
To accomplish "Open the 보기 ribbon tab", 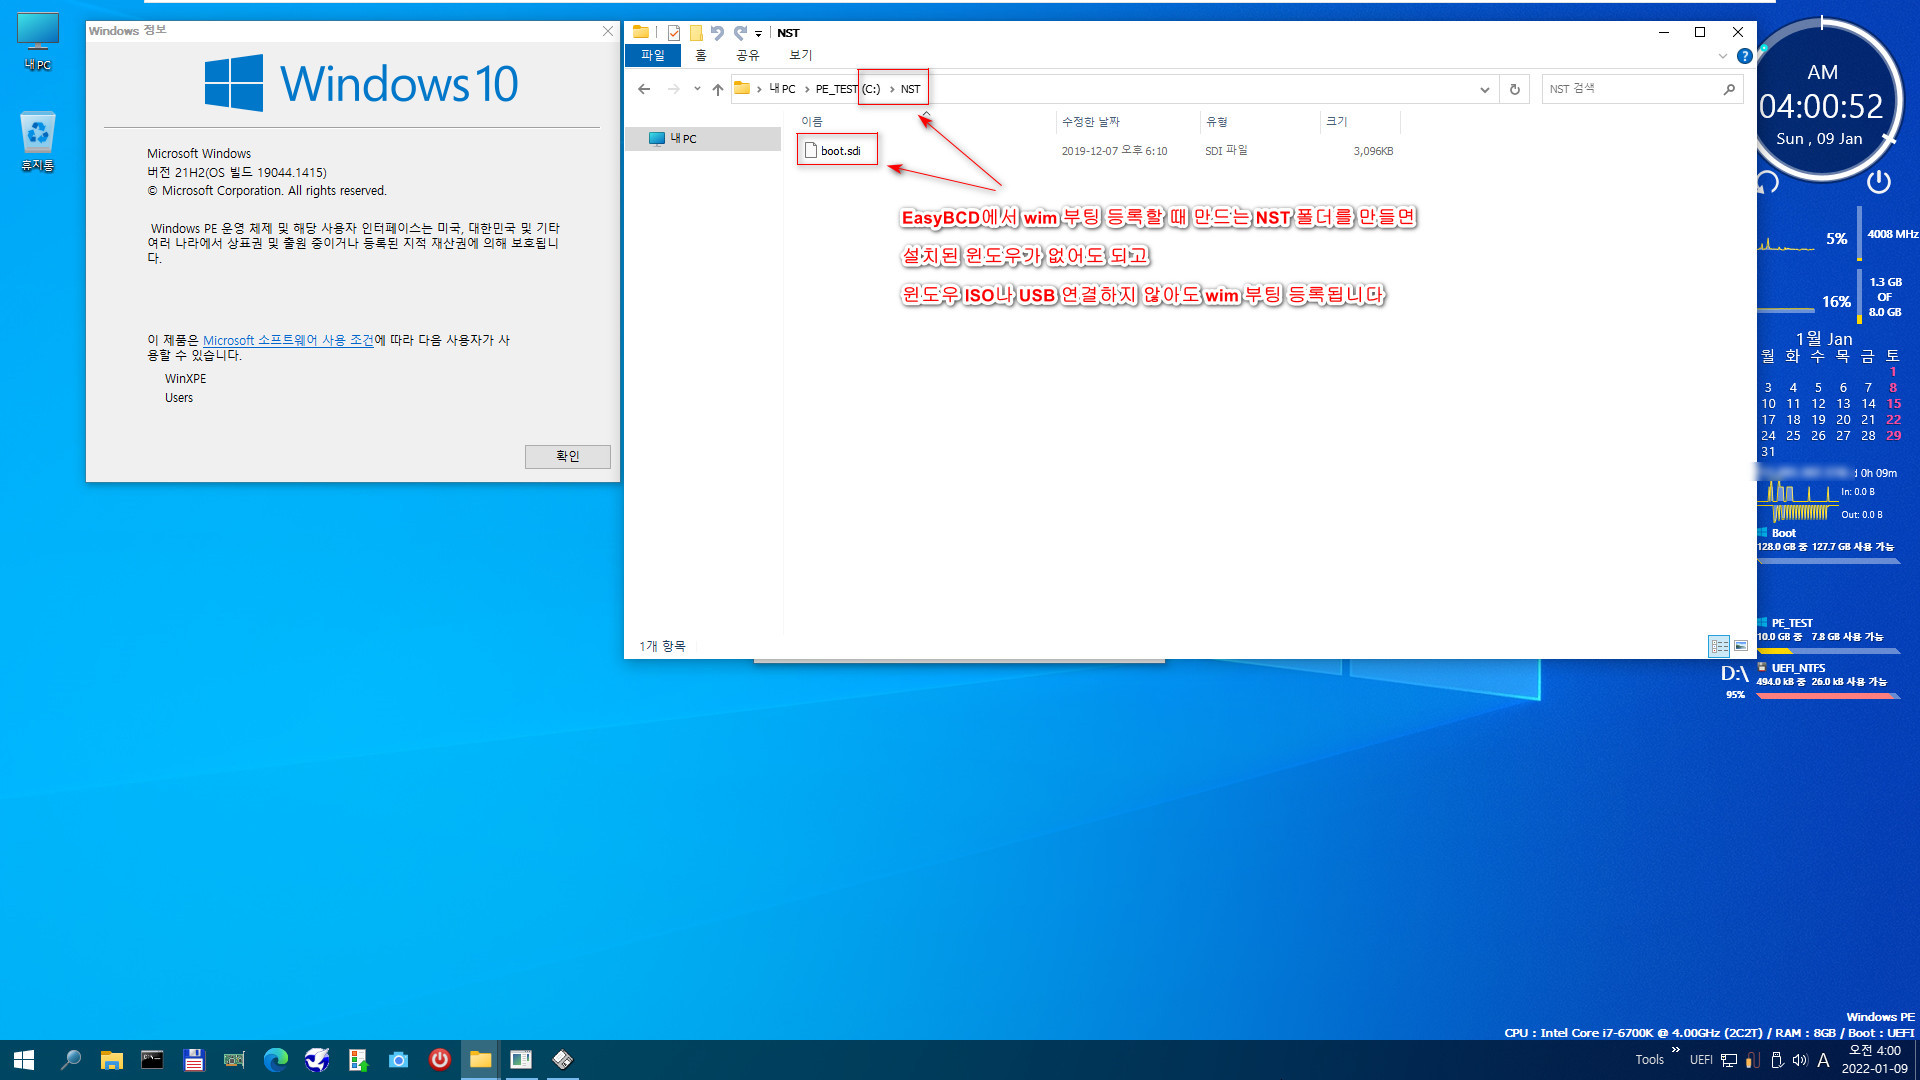I will (x=801, y=56).
